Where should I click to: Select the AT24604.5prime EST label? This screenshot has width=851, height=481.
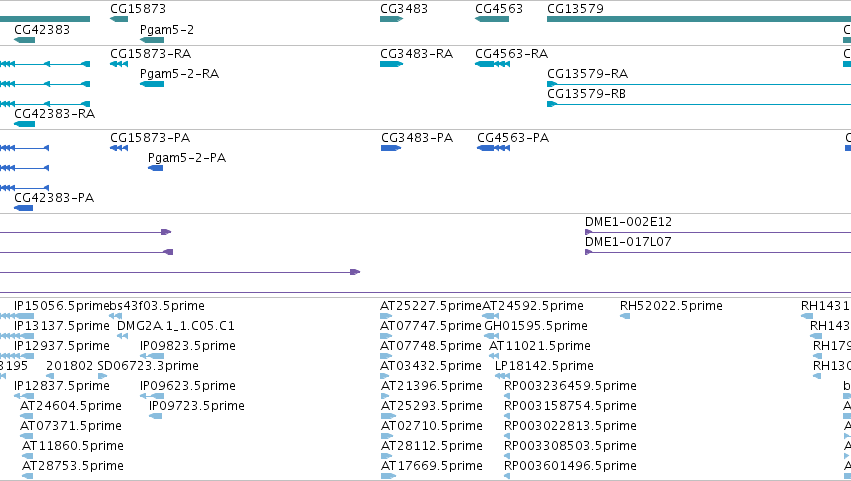click(x=71, y=406)
